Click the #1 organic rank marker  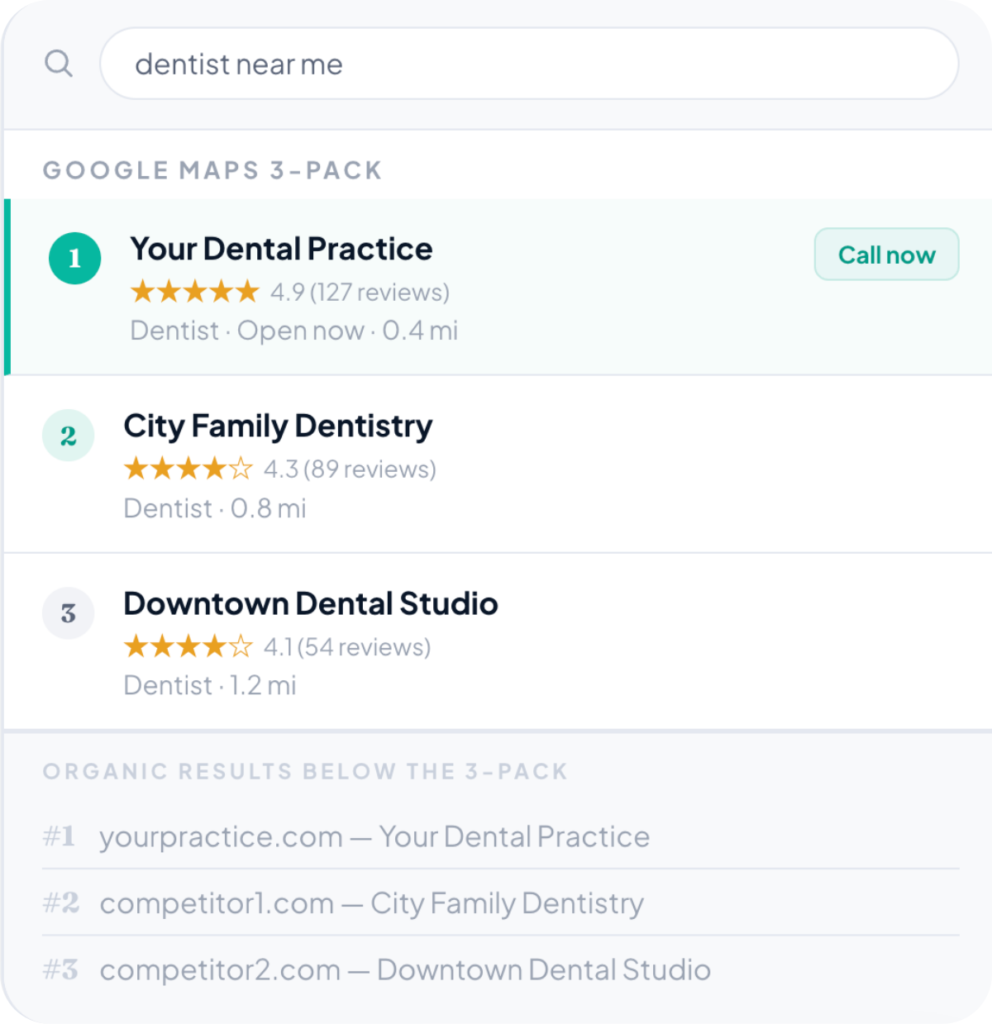59,836
